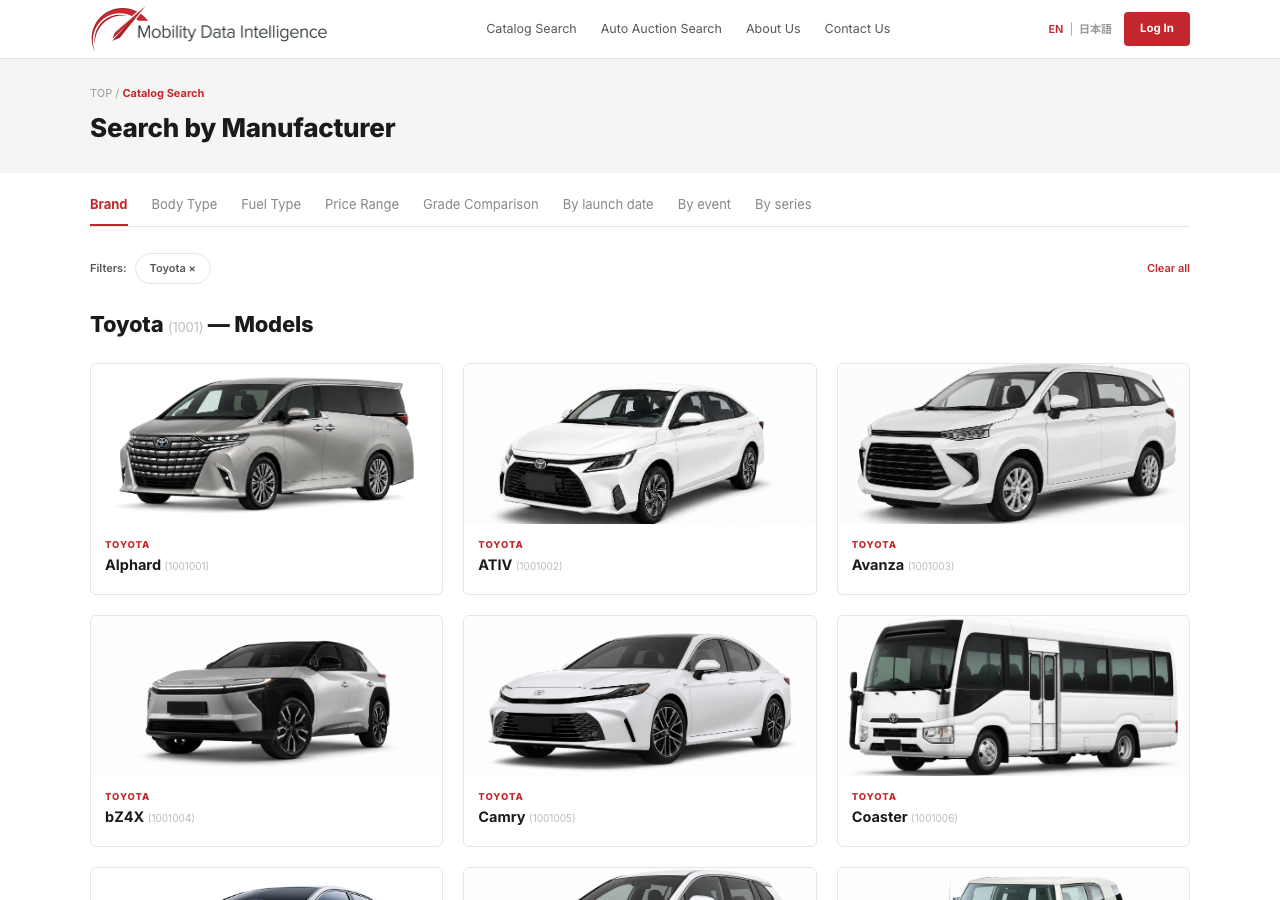Click model code (1001001)
This screenshot has height=900, width=1280.
187,566
